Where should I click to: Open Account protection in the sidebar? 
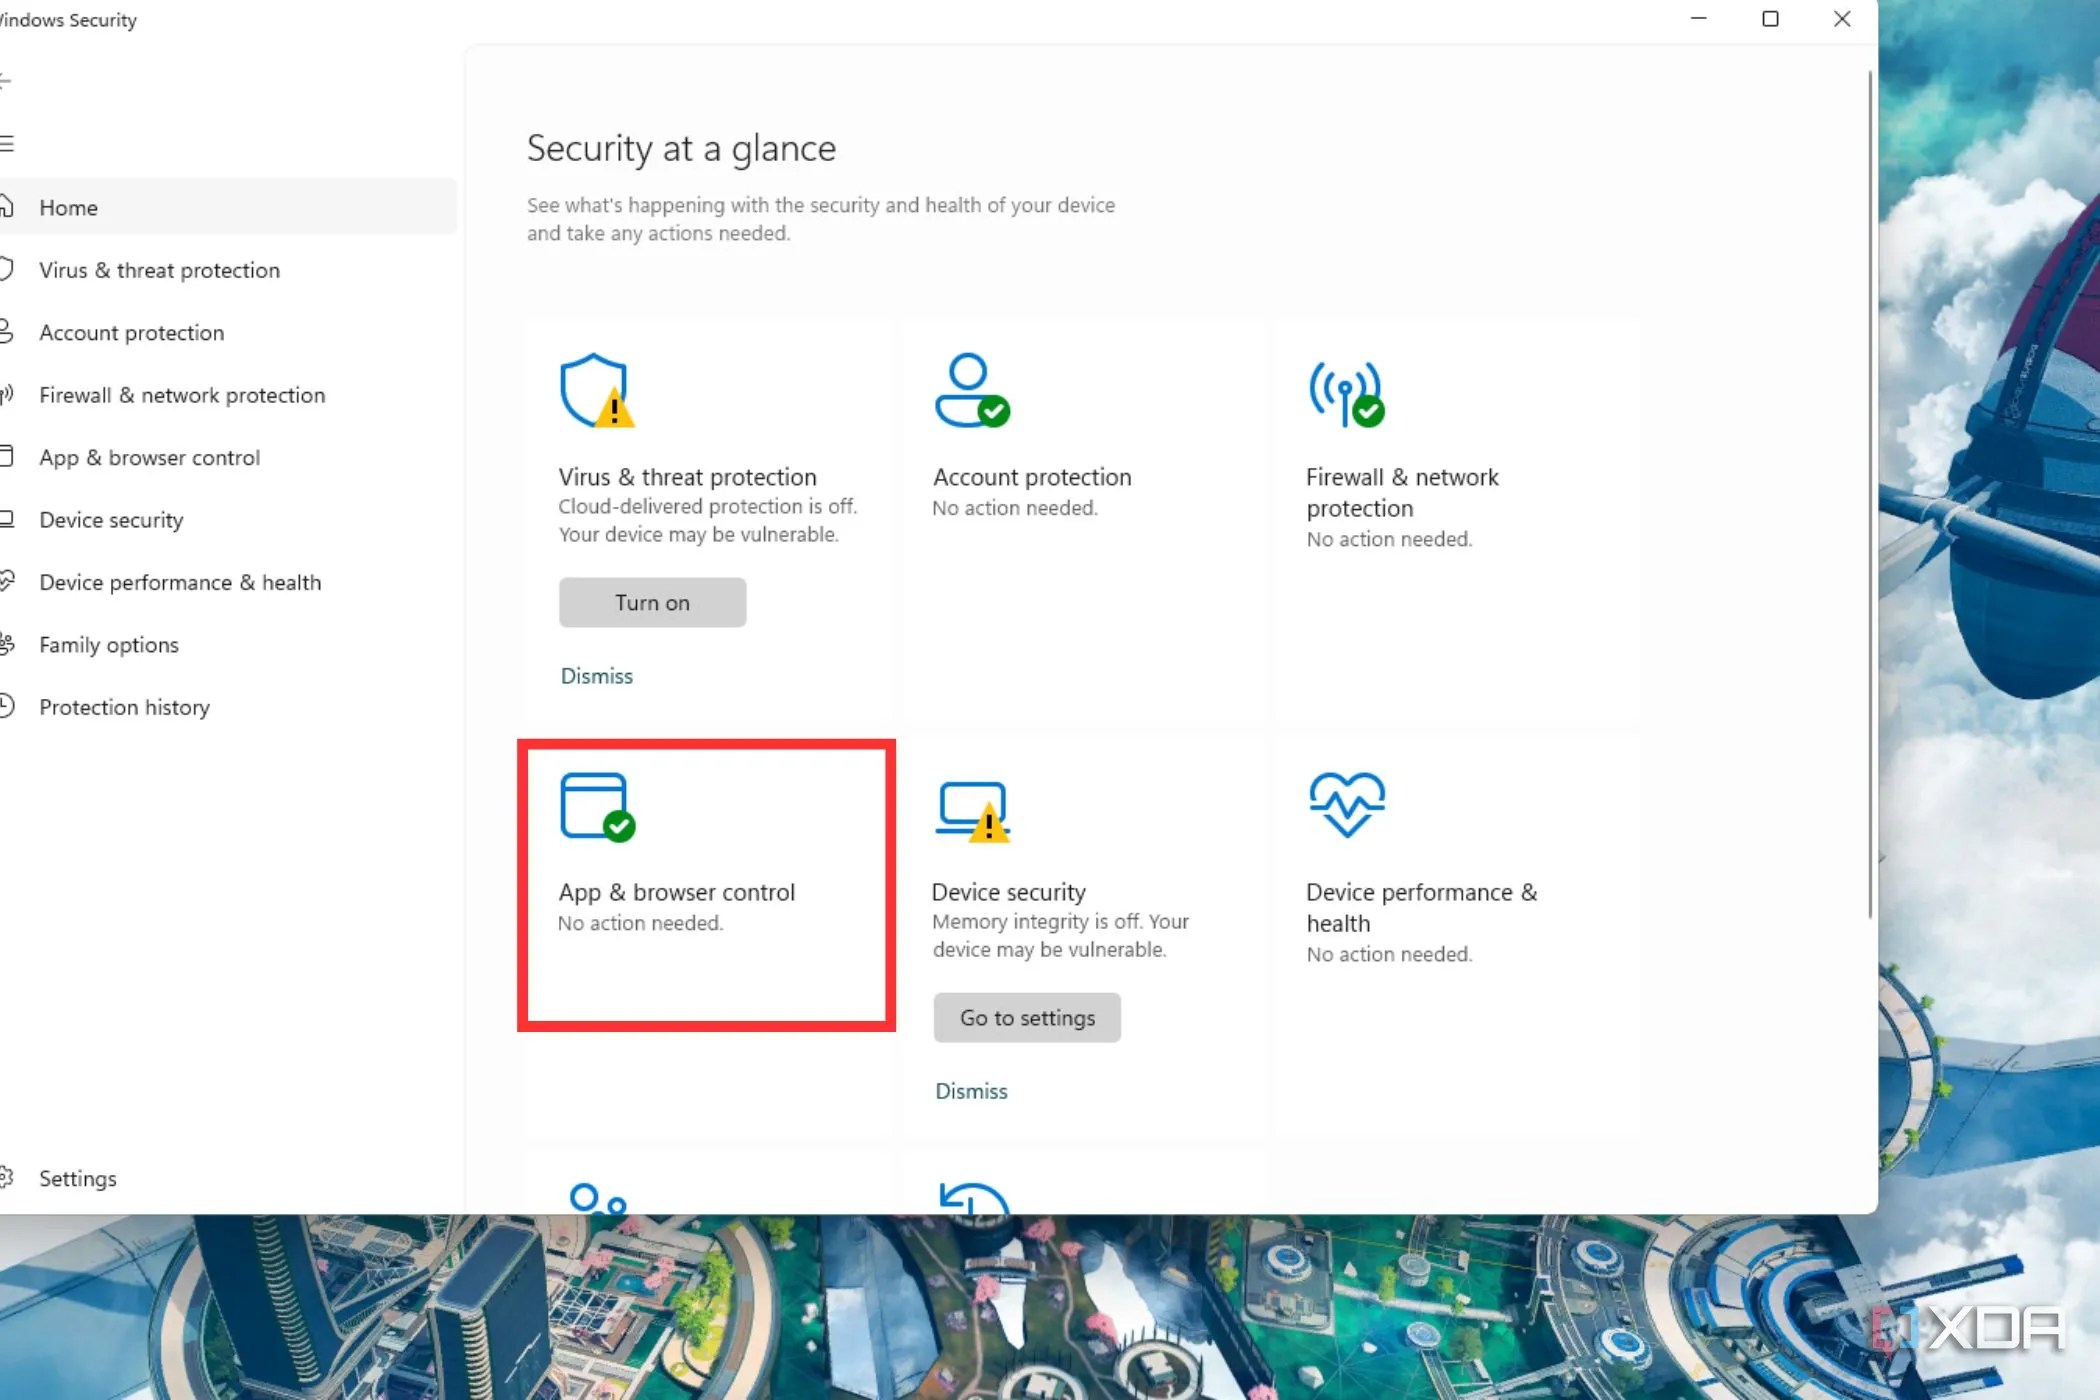tap(131, 332)
